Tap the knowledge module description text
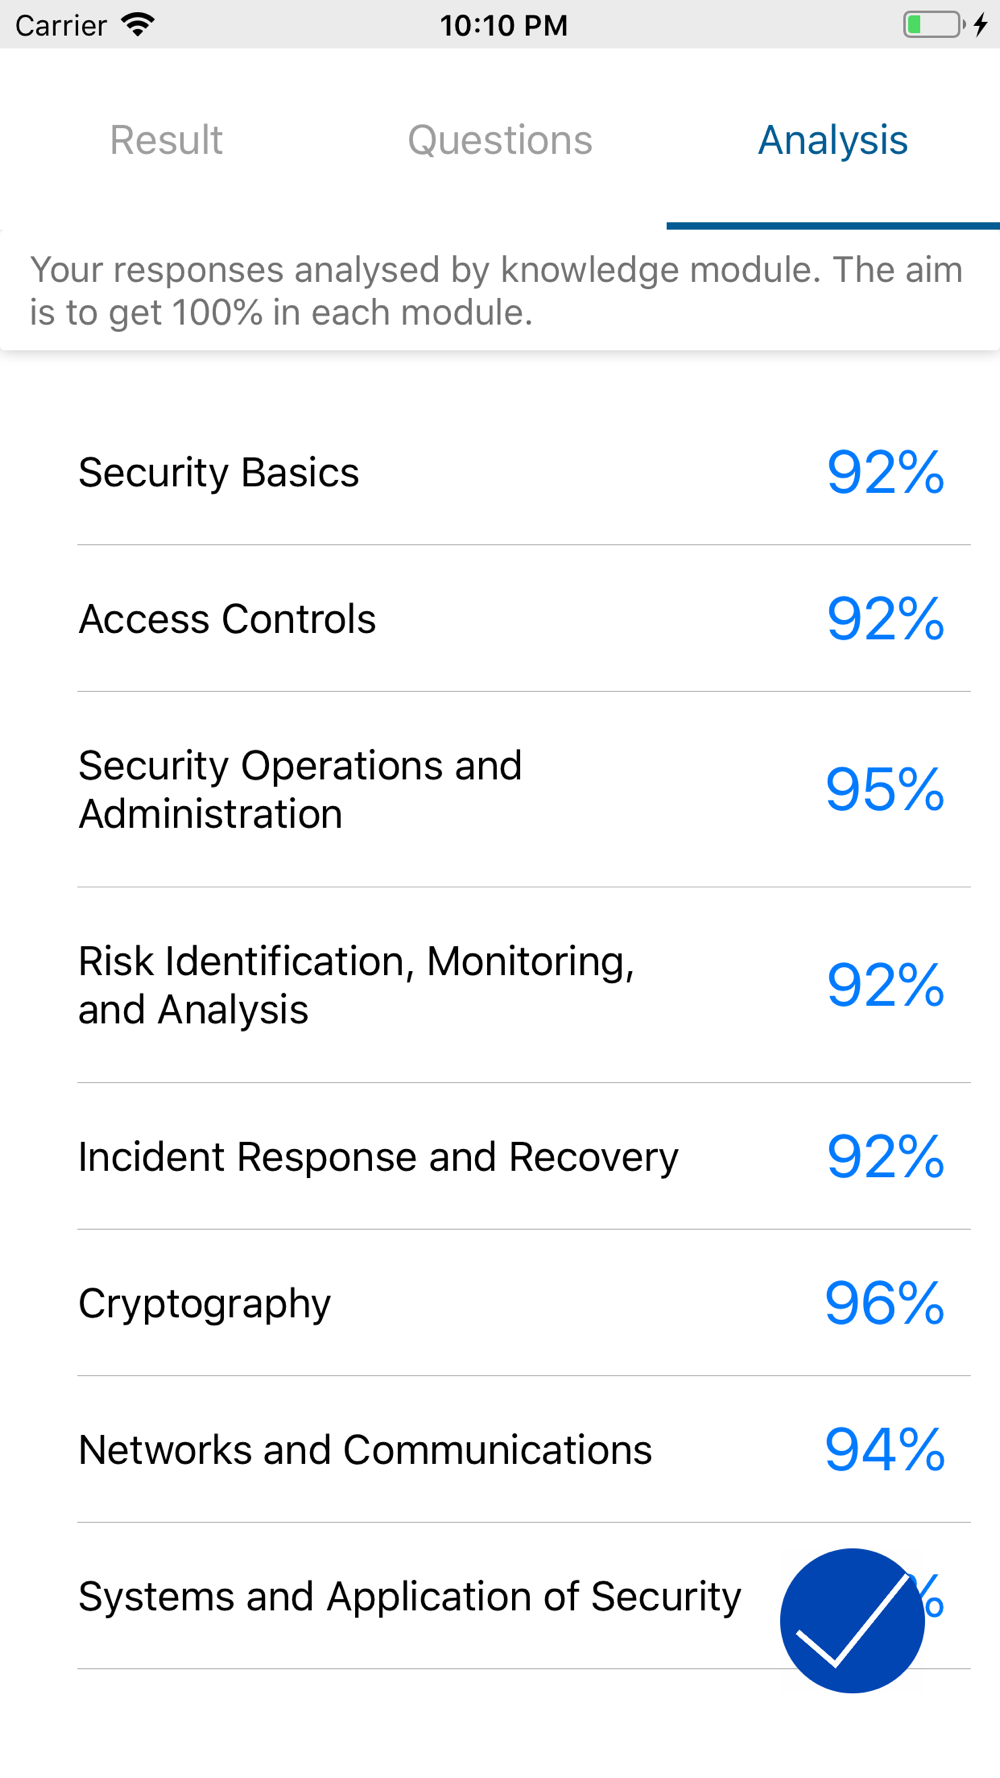1000x1778 pixels. [497, 291]
